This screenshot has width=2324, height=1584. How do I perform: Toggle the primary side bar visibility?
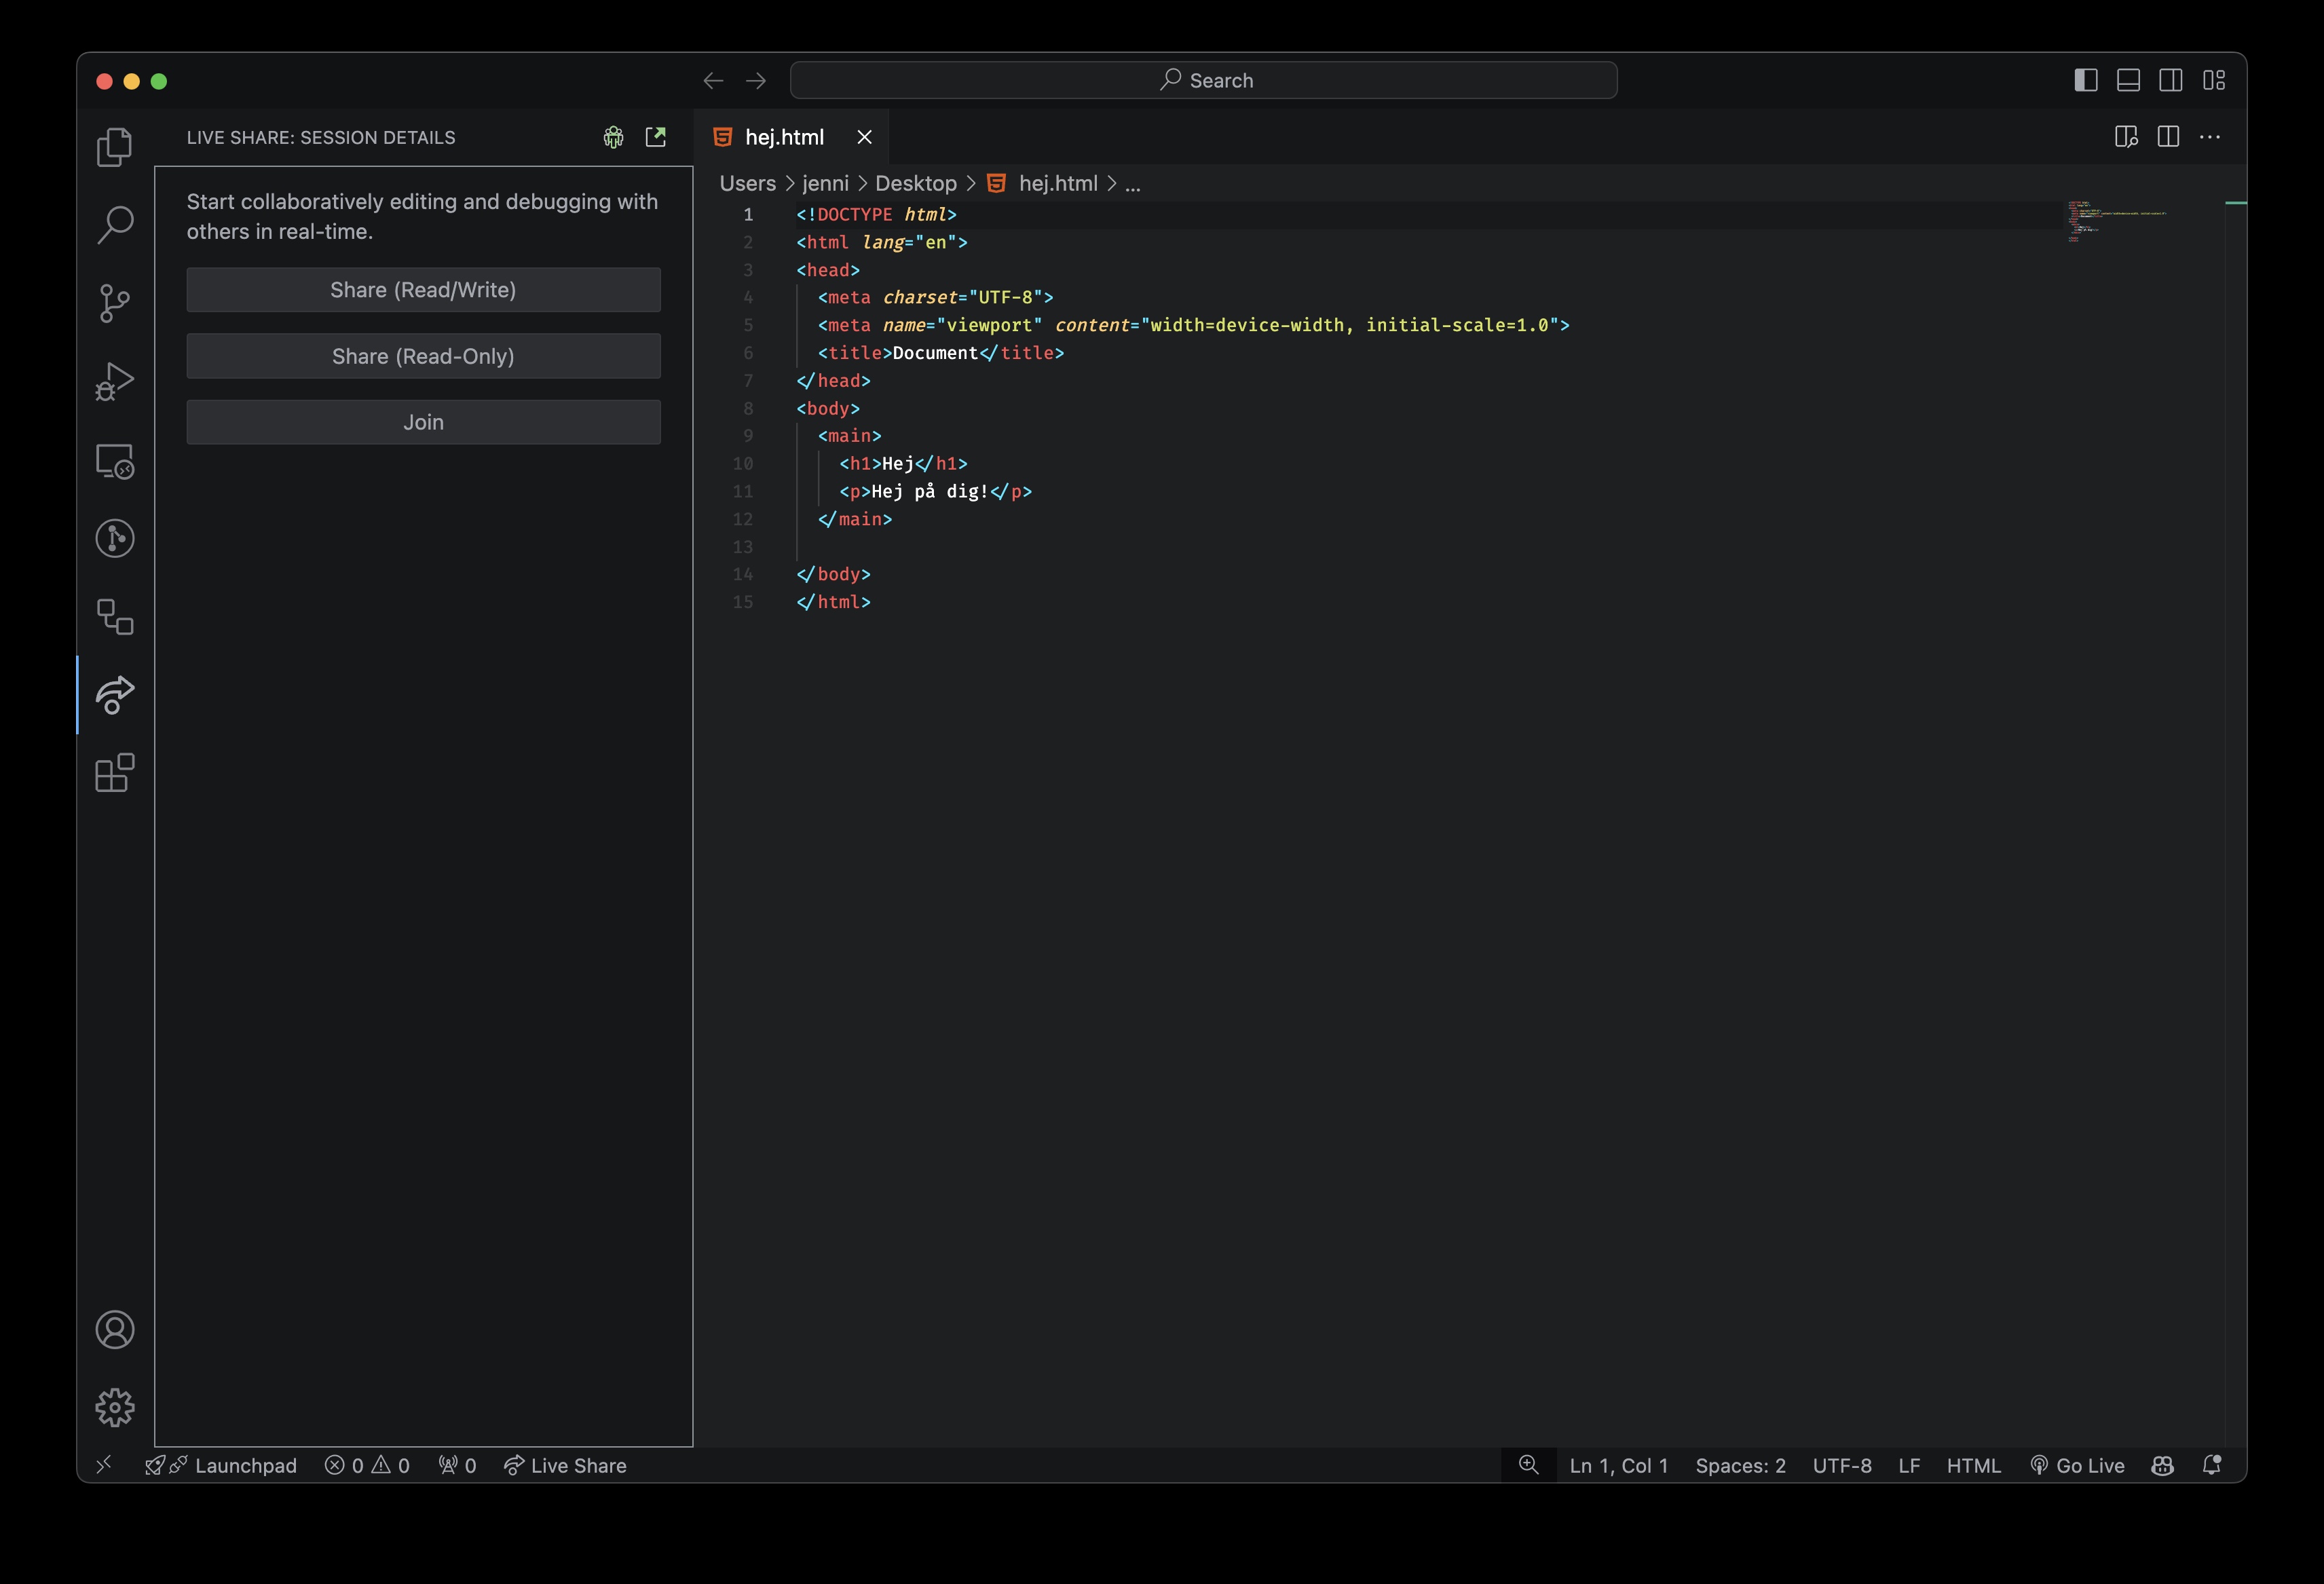[x=2085, y=80]
